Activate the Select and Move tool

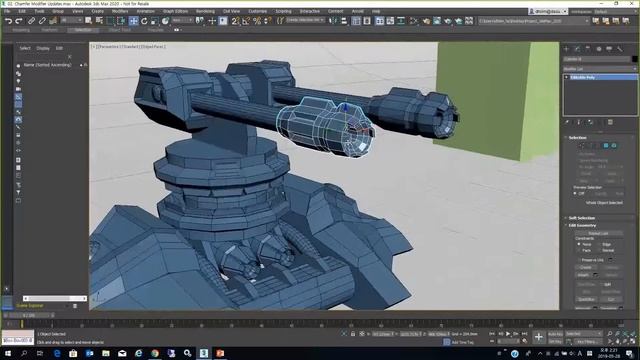(133, 21)
